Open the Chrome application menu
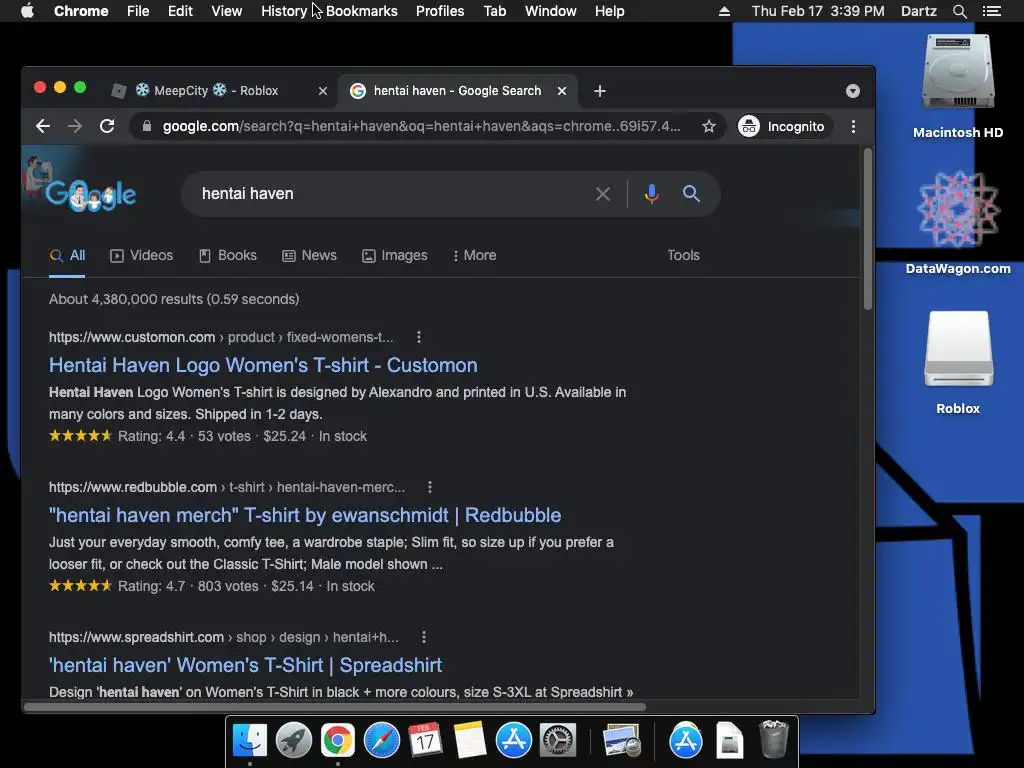The width and height of the screenshot is (1024, 768). click(81, 11)
